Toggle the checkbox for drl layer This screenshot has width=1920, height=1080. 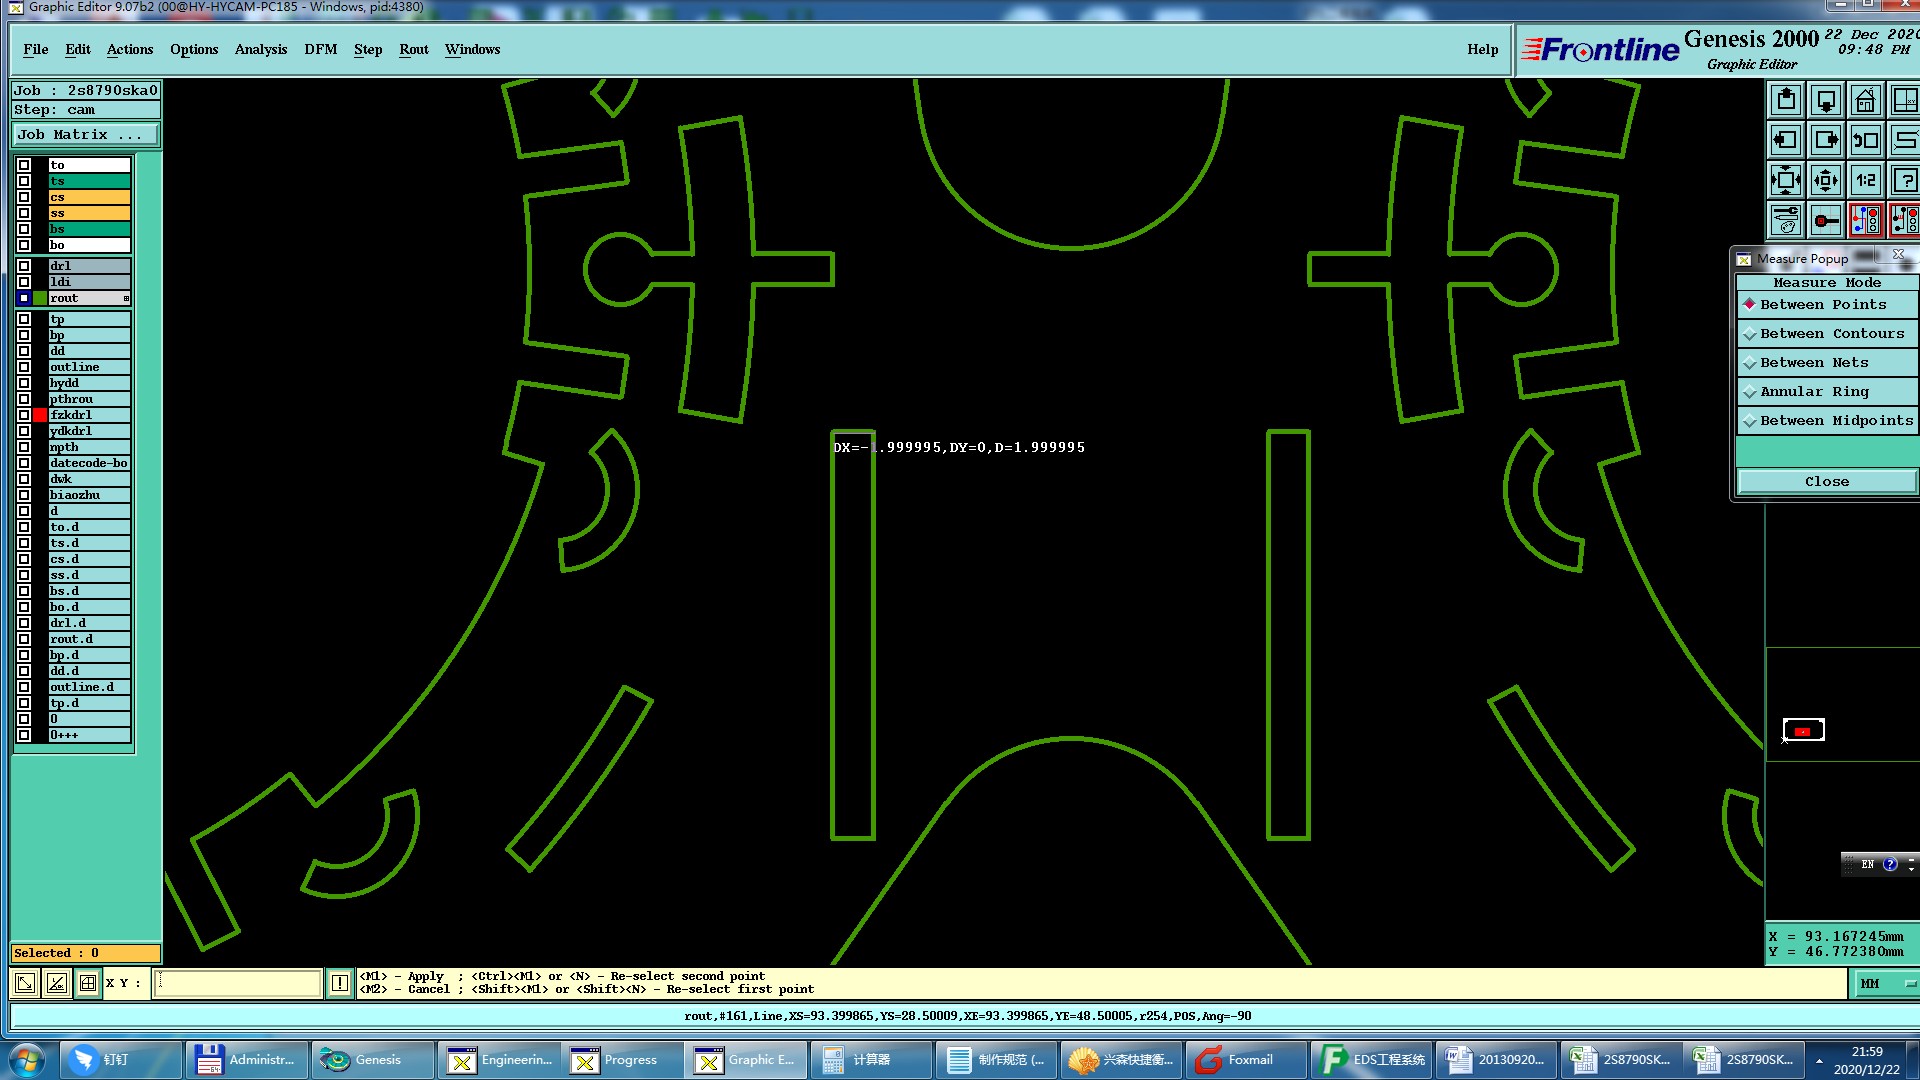pos(24,266)
